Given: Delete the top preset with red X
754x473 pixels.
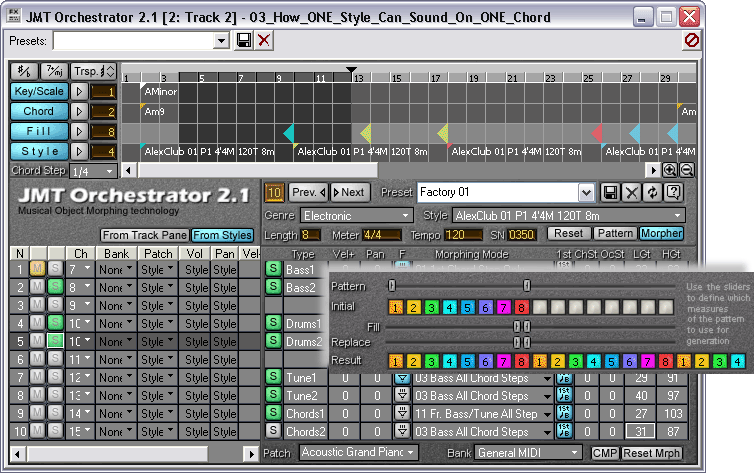Looking at the screenshot, I should pyautogui.click(x=264, y=40).
